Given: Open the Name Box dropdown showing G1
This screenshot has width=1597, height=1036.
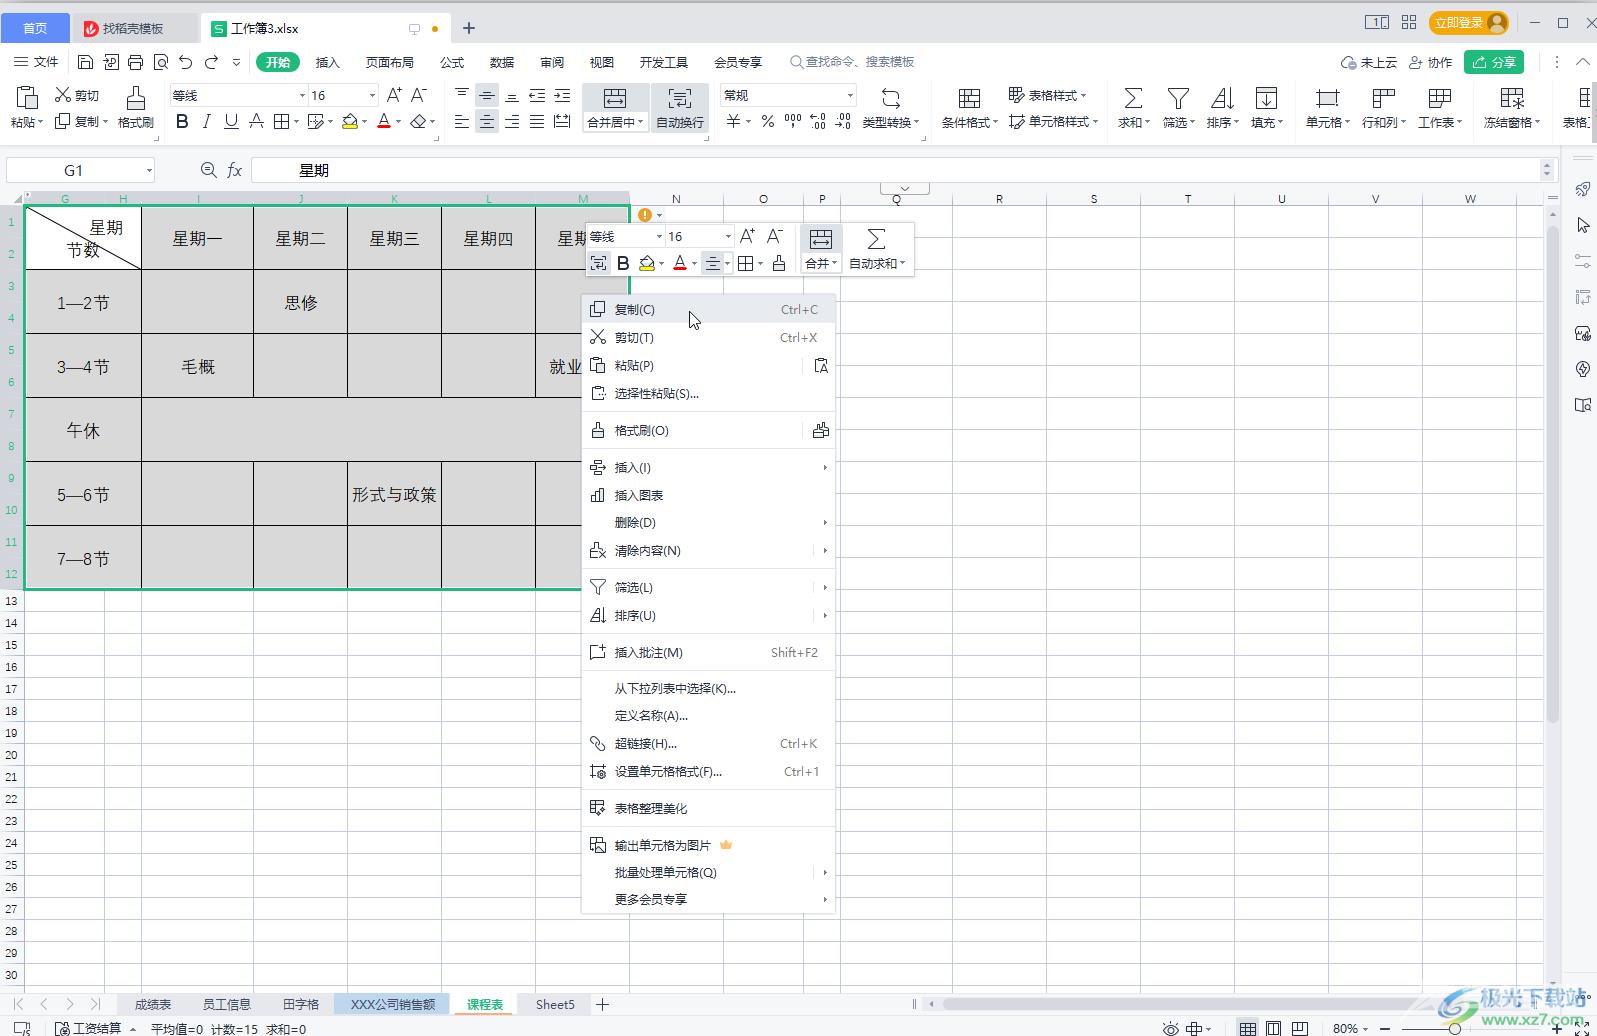Looking at the screenshot, I should click(x=149, y=170).
